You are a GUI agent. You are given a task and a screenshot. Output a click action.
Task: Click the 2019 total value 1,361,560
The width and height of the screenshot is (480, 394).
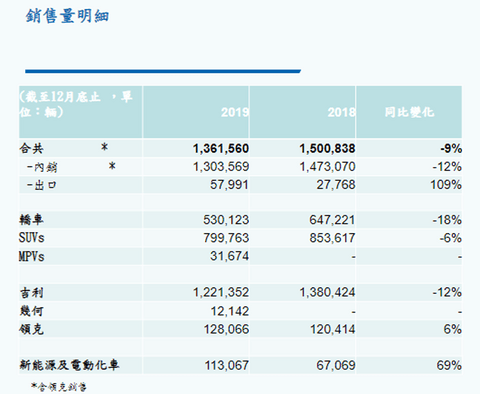(221, 149)
